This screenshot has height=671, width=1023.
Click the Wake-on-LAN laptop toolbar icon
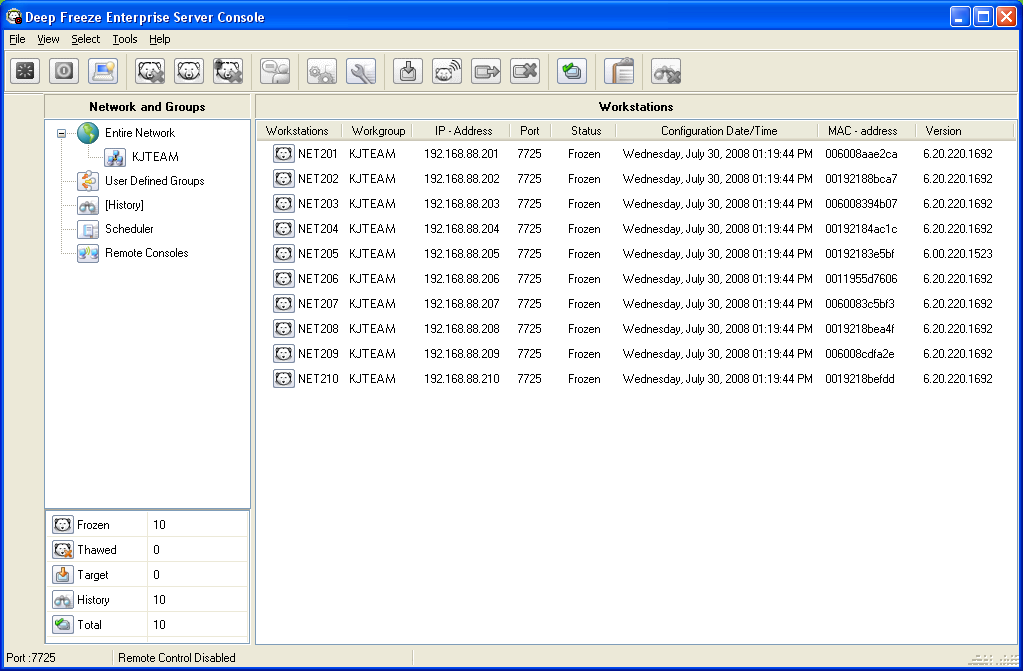coord(103,71)
